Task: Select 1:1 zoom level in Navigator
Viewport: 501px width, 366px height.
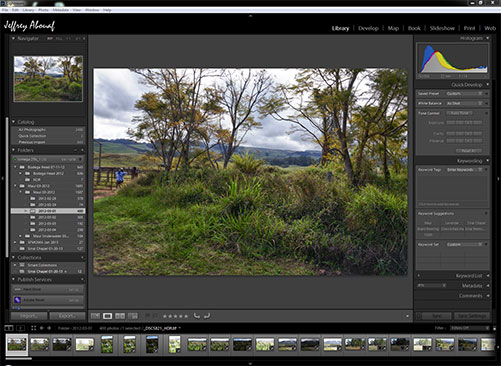Action: [x=68, y=39]
